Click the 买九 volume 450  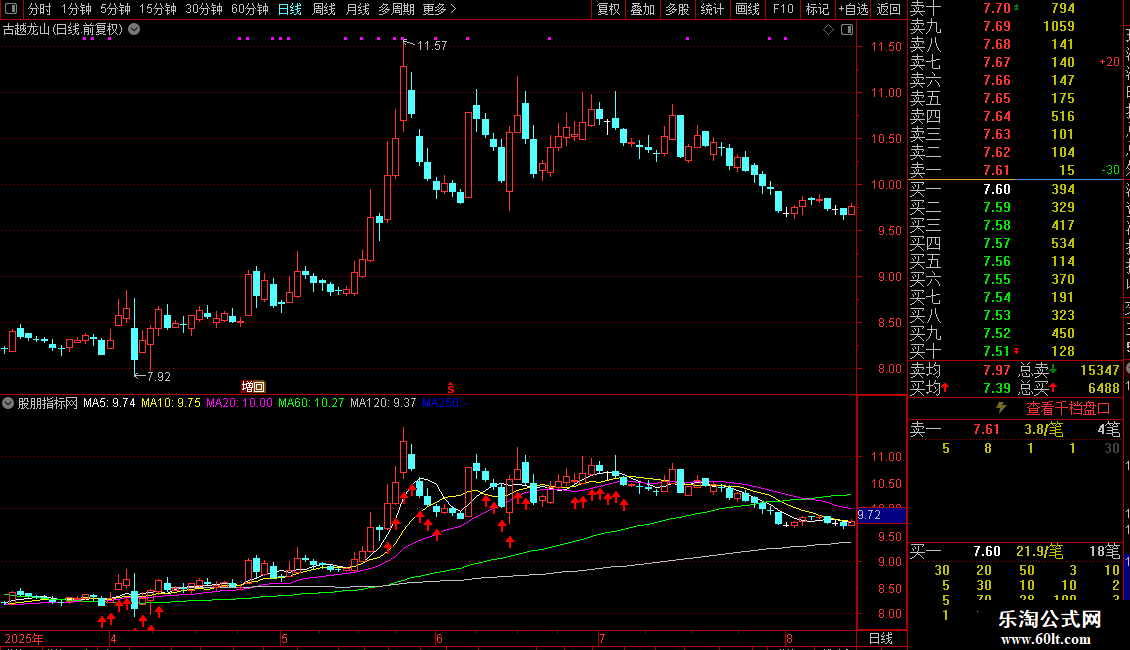pyautogui.click(x=1063, y=333)
